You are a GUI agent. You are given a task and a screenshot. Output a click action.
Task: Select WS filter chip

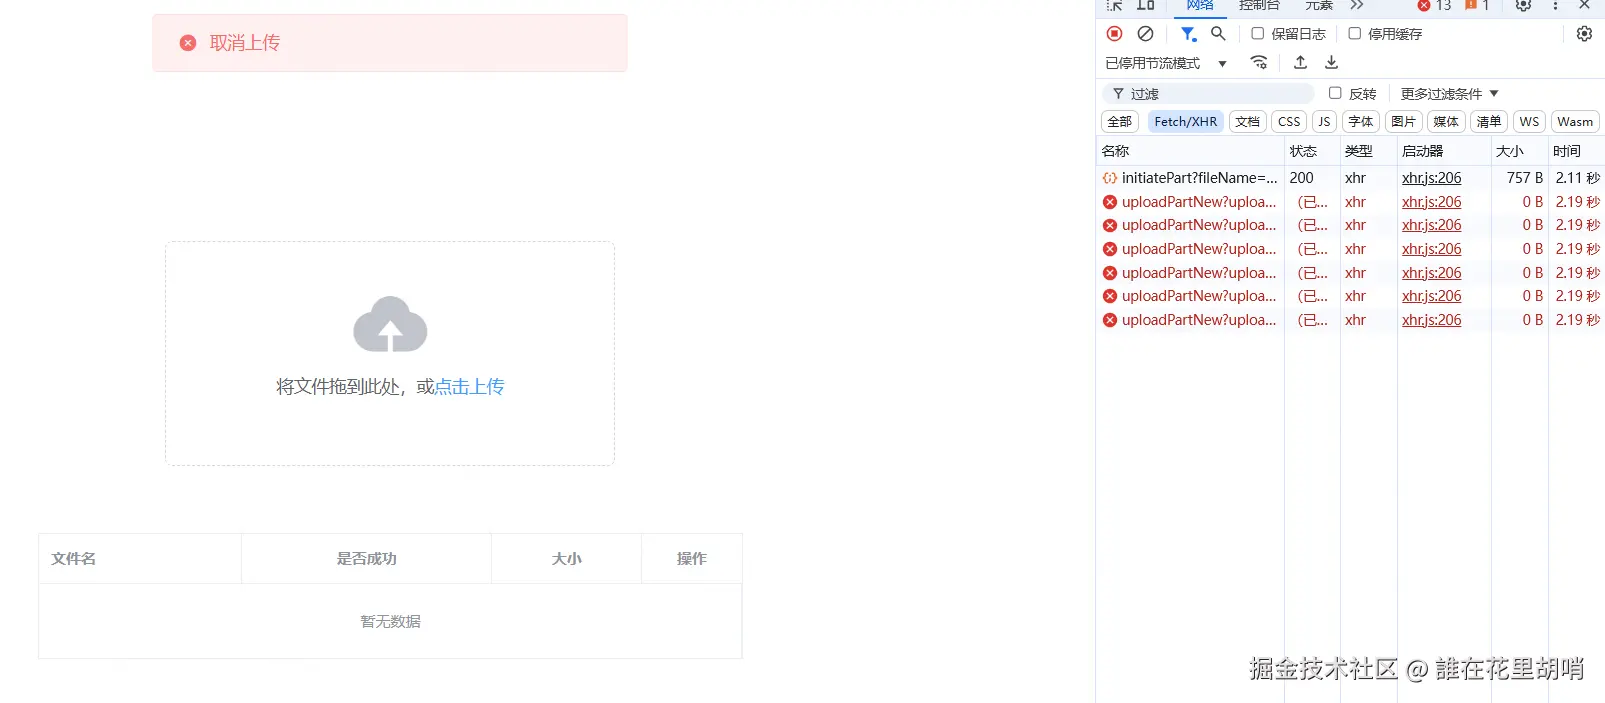pyautogui.click(x=1529, y=122)
